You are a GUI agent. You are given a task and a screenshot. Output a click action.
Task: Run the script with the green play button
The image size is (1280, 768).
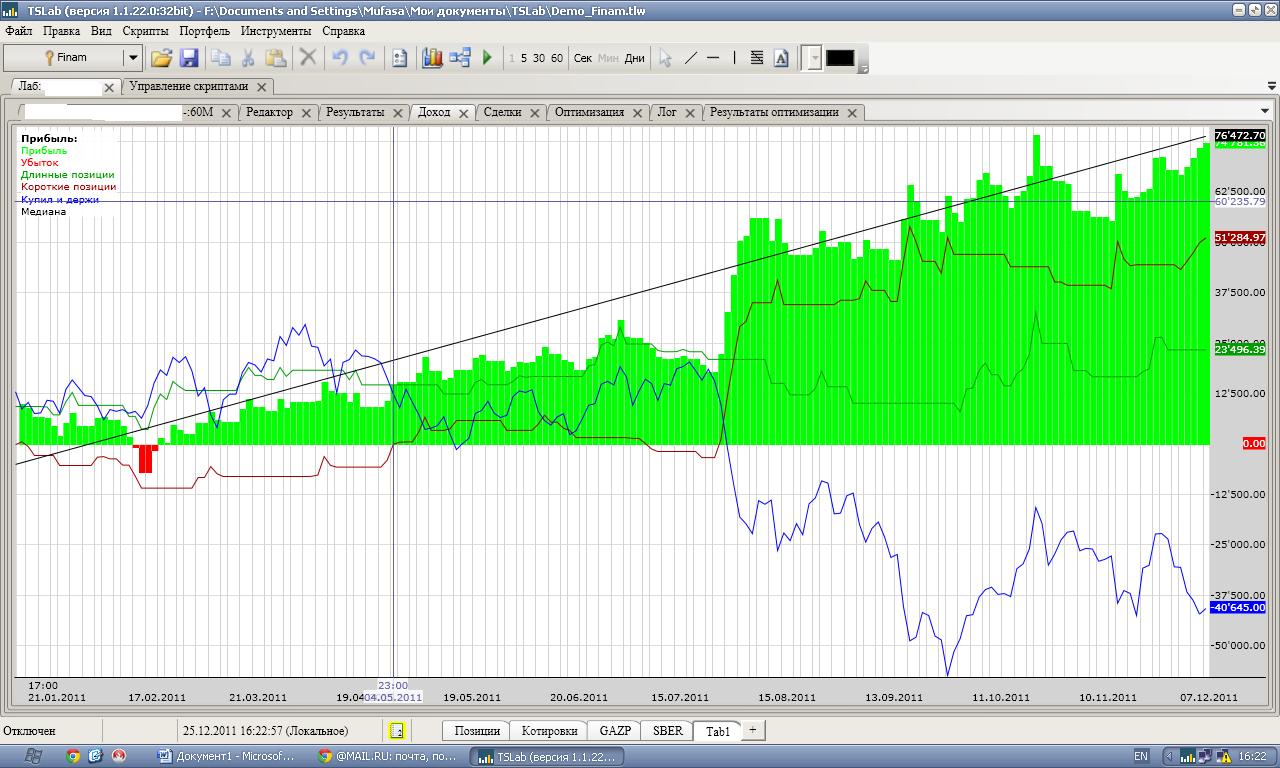[x=487, y=58]
